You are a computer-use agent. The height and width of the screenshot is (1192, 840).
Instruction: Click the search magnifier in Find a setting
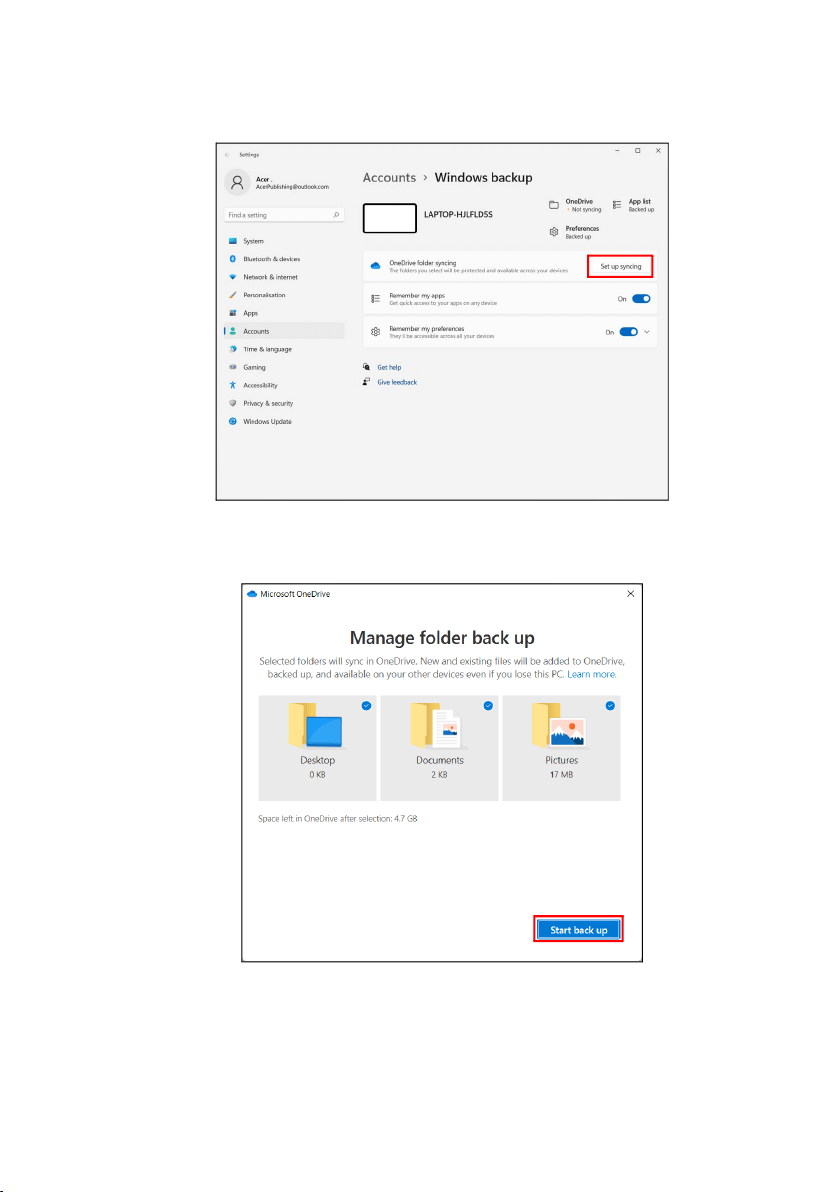(x=336, y=215)
